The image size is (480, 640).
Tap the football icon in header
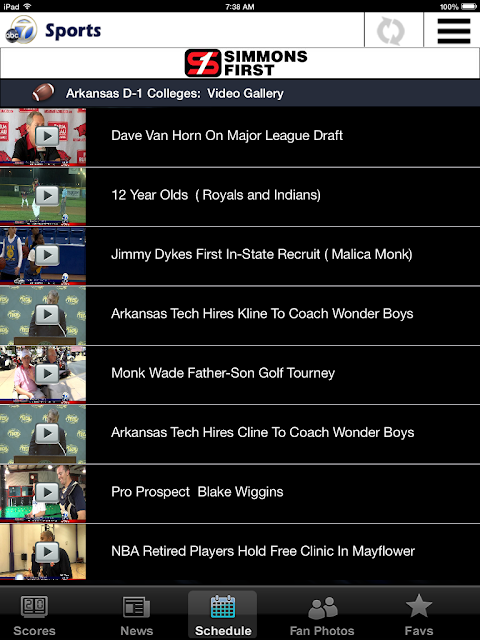pyautogui.click(x=43, y=92)
